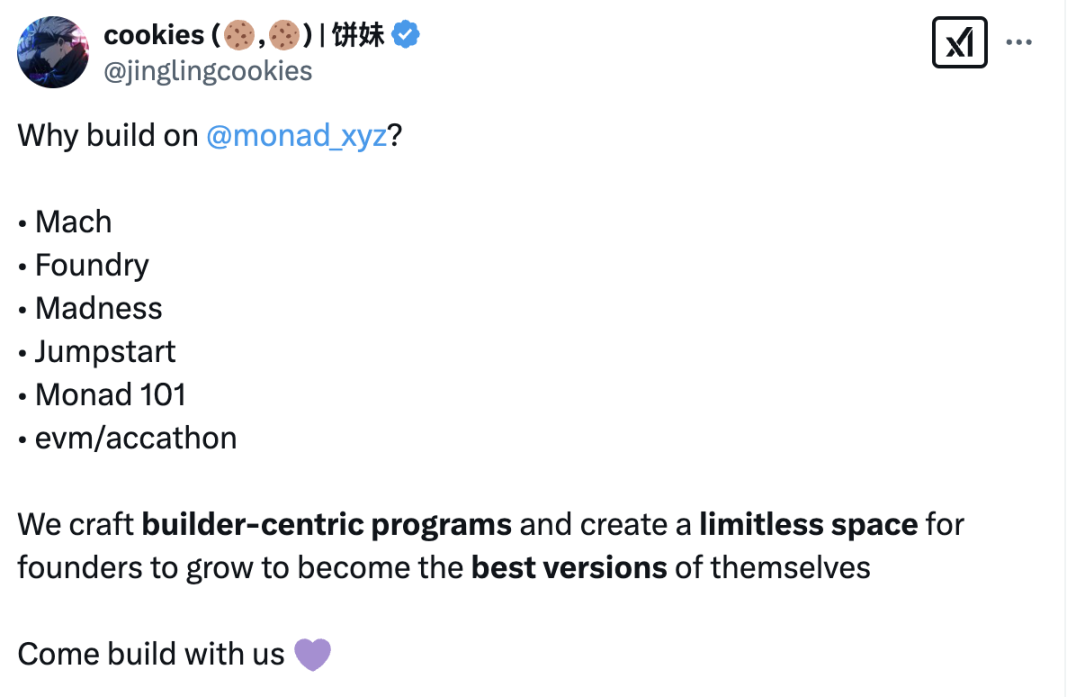Viewport: 1067px width, 697px height.
Task: Click the blue verified checkmark badge
Action: click(x=403, y=33)
